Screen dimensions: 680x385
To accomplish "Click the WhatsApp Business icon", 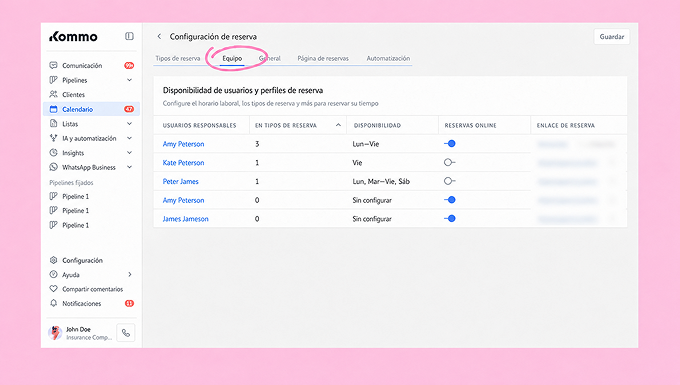I will click(53, 167).
